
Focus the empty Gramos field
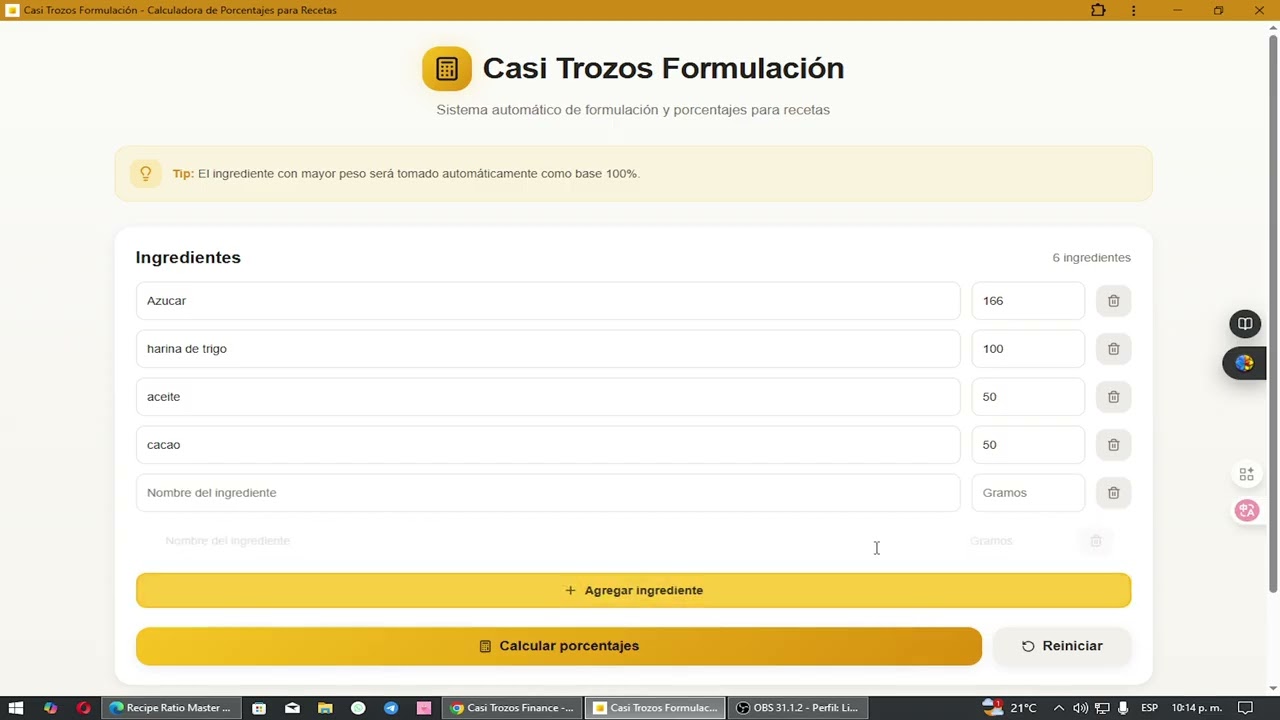coord(1028,493)
